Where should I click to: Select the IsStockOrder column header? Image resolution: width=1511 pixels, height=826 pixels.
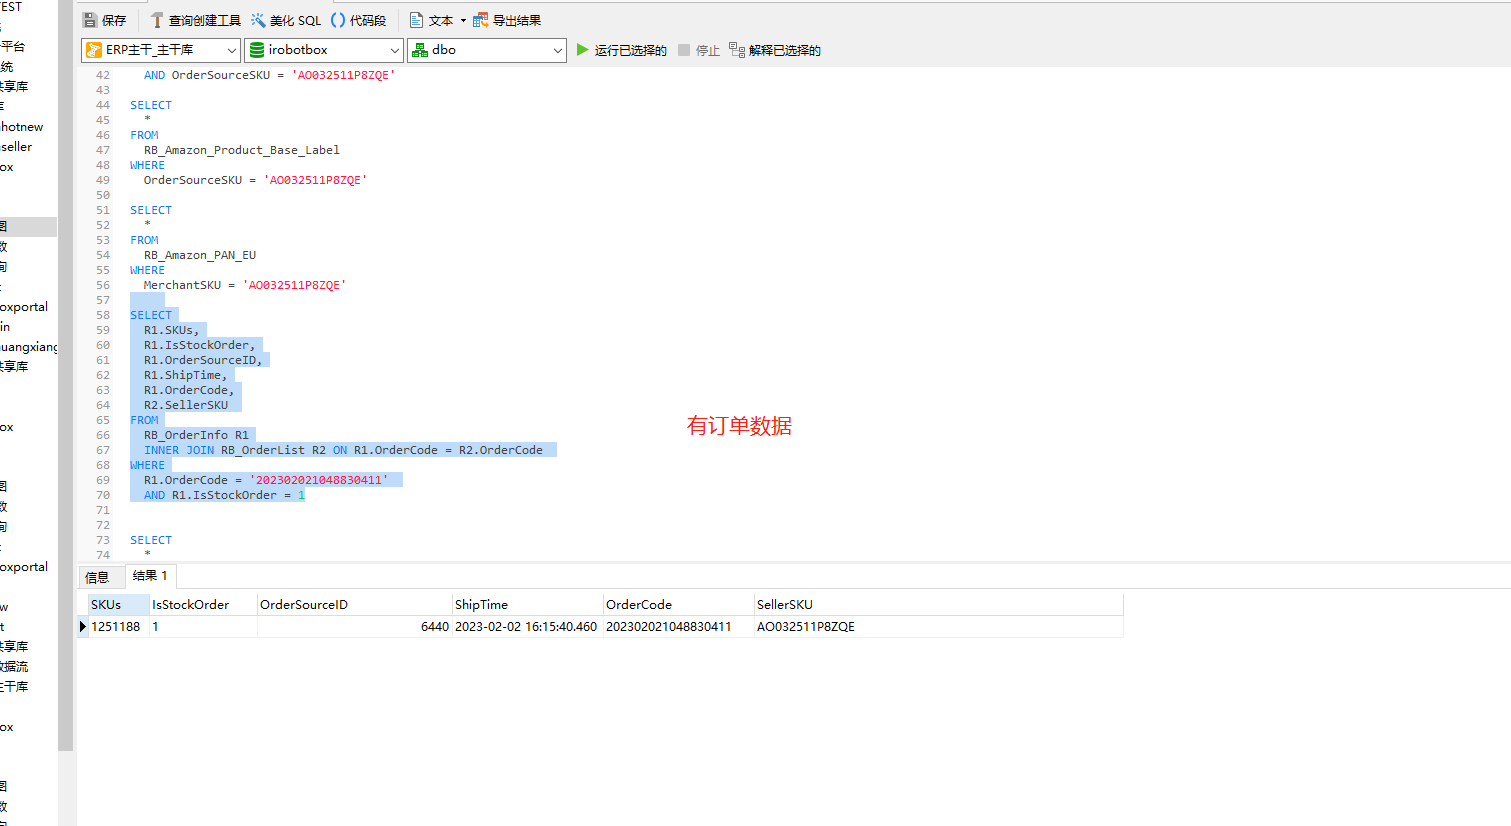tap(203, 605)
